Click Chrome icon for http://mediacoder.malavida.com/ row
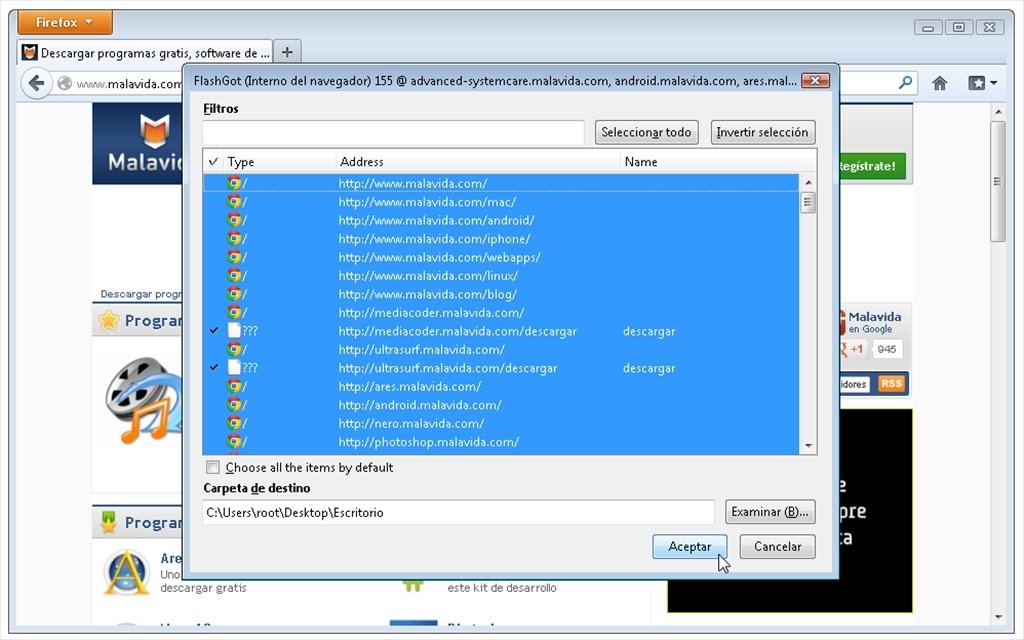This screenshot has width=1024, height=640. (234, 312)
